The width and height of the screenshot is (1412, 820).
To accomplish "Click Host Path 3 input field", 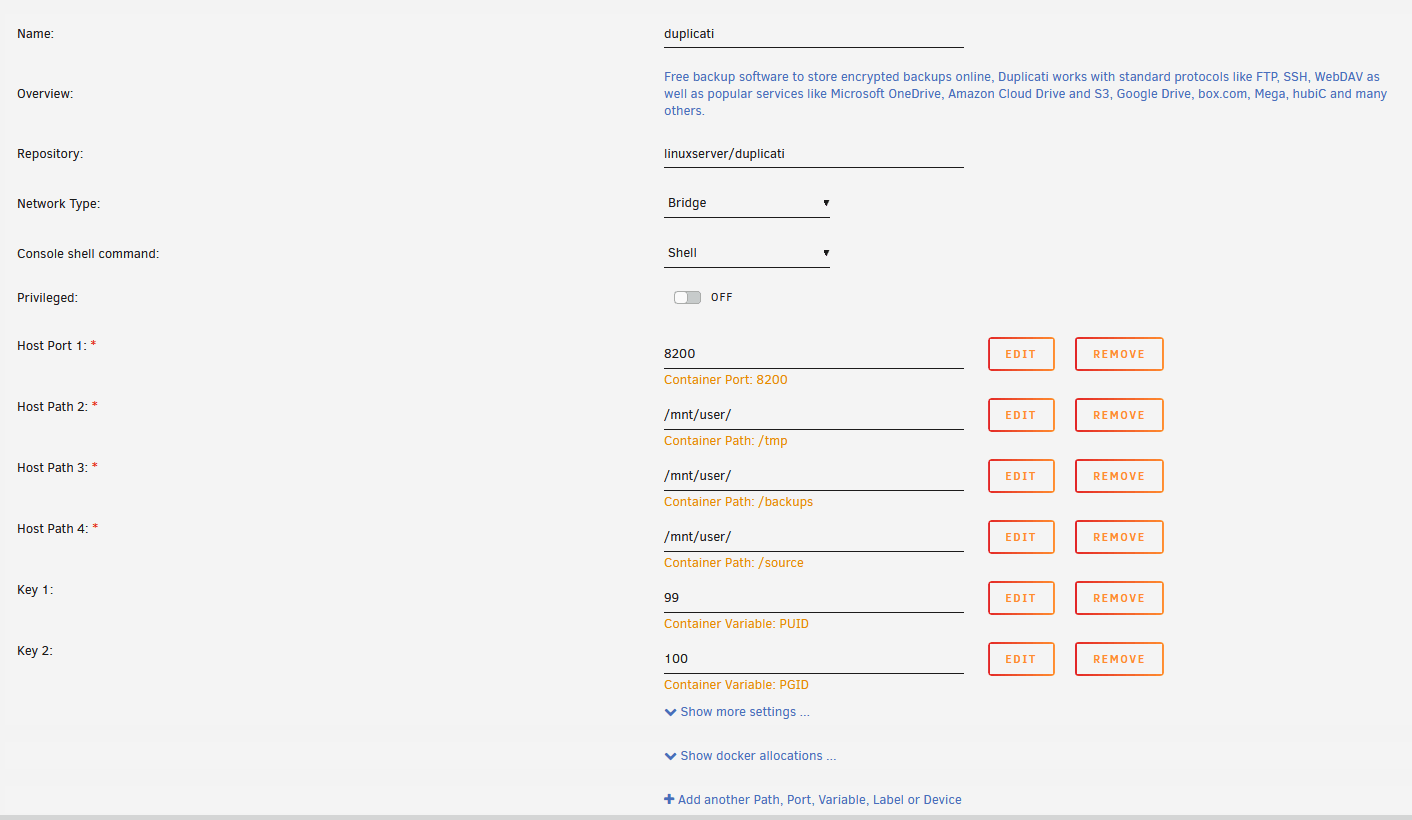I will (x=814, y=476).
